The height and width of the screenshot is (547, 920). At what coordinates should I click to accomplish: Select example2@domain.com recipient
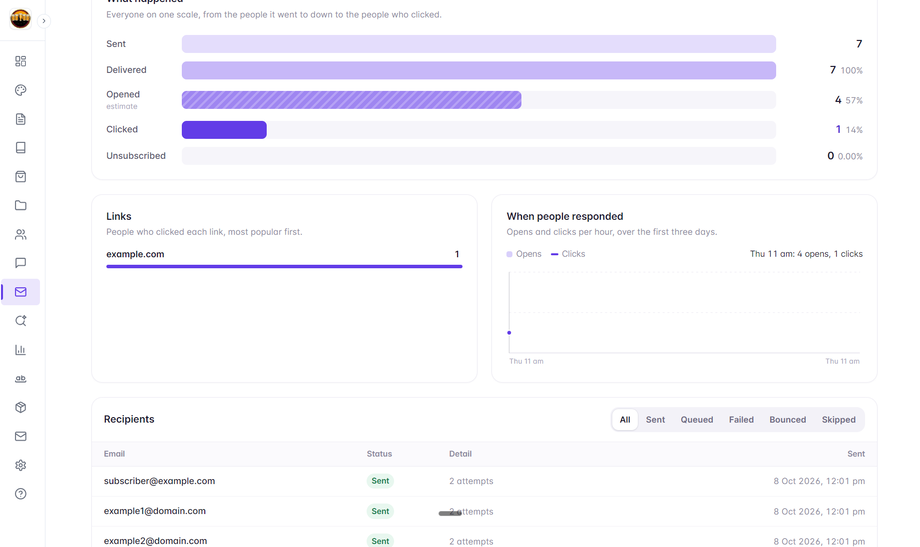click(155, 541)
